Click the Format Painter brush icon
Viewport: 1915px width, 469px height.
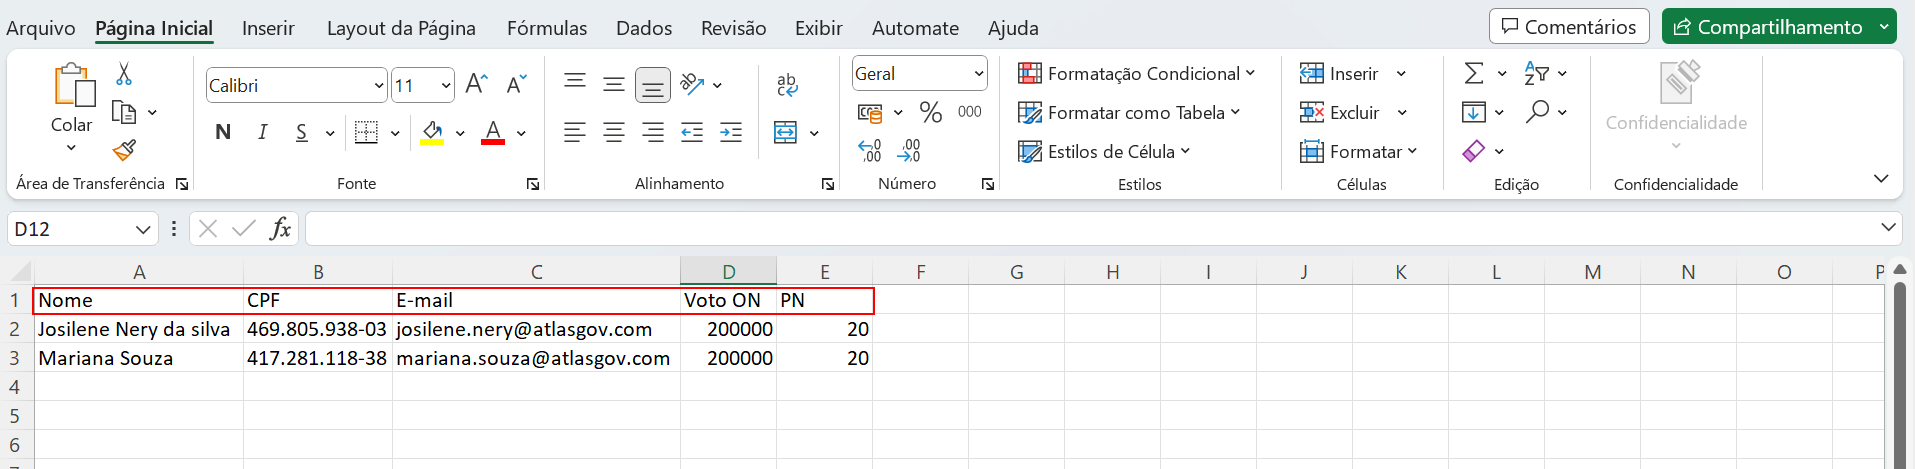click(124, 150)
